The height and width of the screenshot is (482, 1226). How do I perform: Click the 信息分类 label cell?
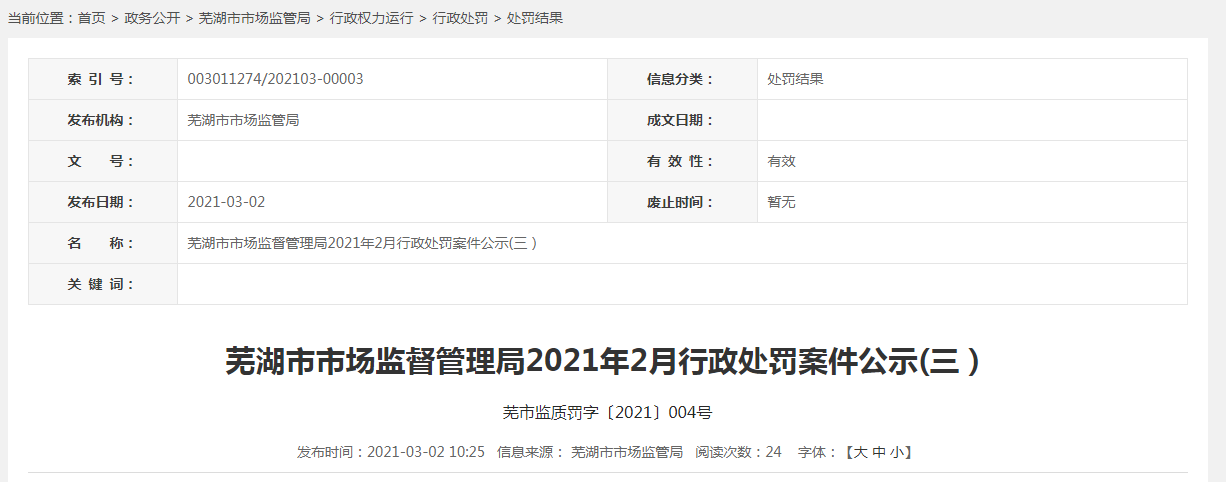coord(683,79)
